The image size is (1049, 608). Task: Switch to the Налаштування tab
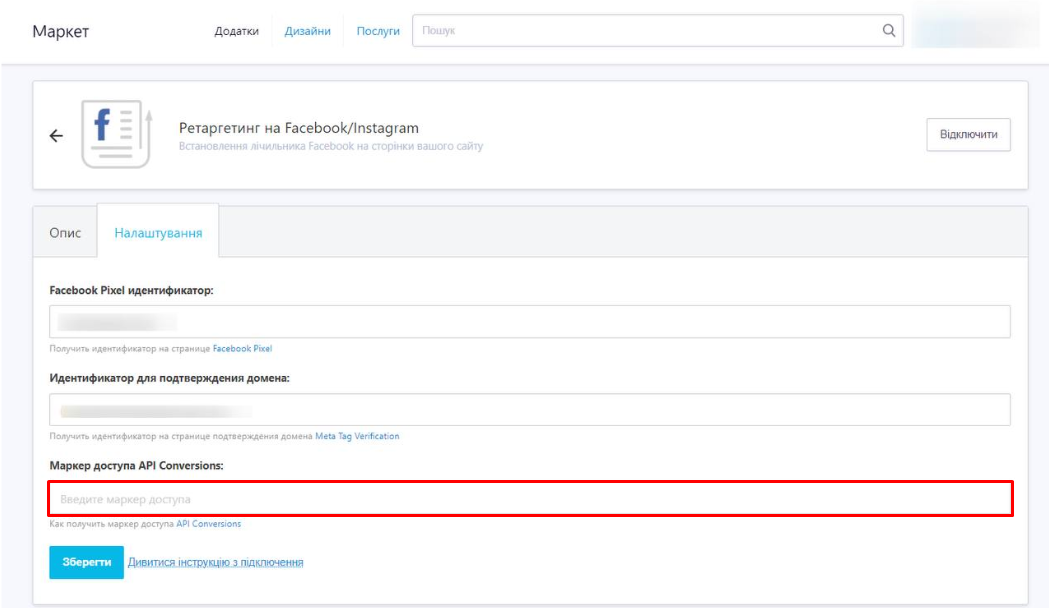pos(158,233)
